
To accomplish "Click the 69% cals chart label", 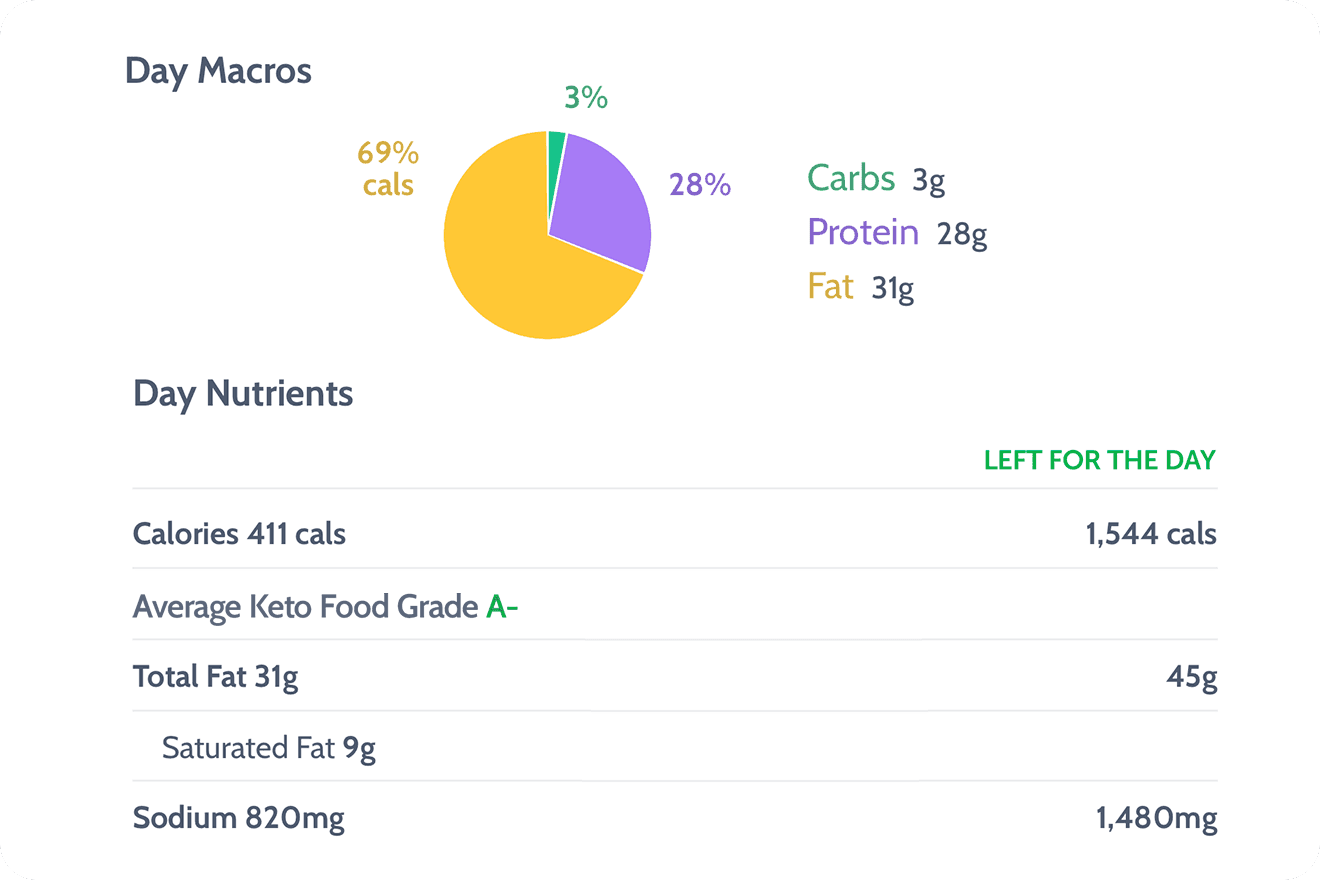I will click(388, 168).
